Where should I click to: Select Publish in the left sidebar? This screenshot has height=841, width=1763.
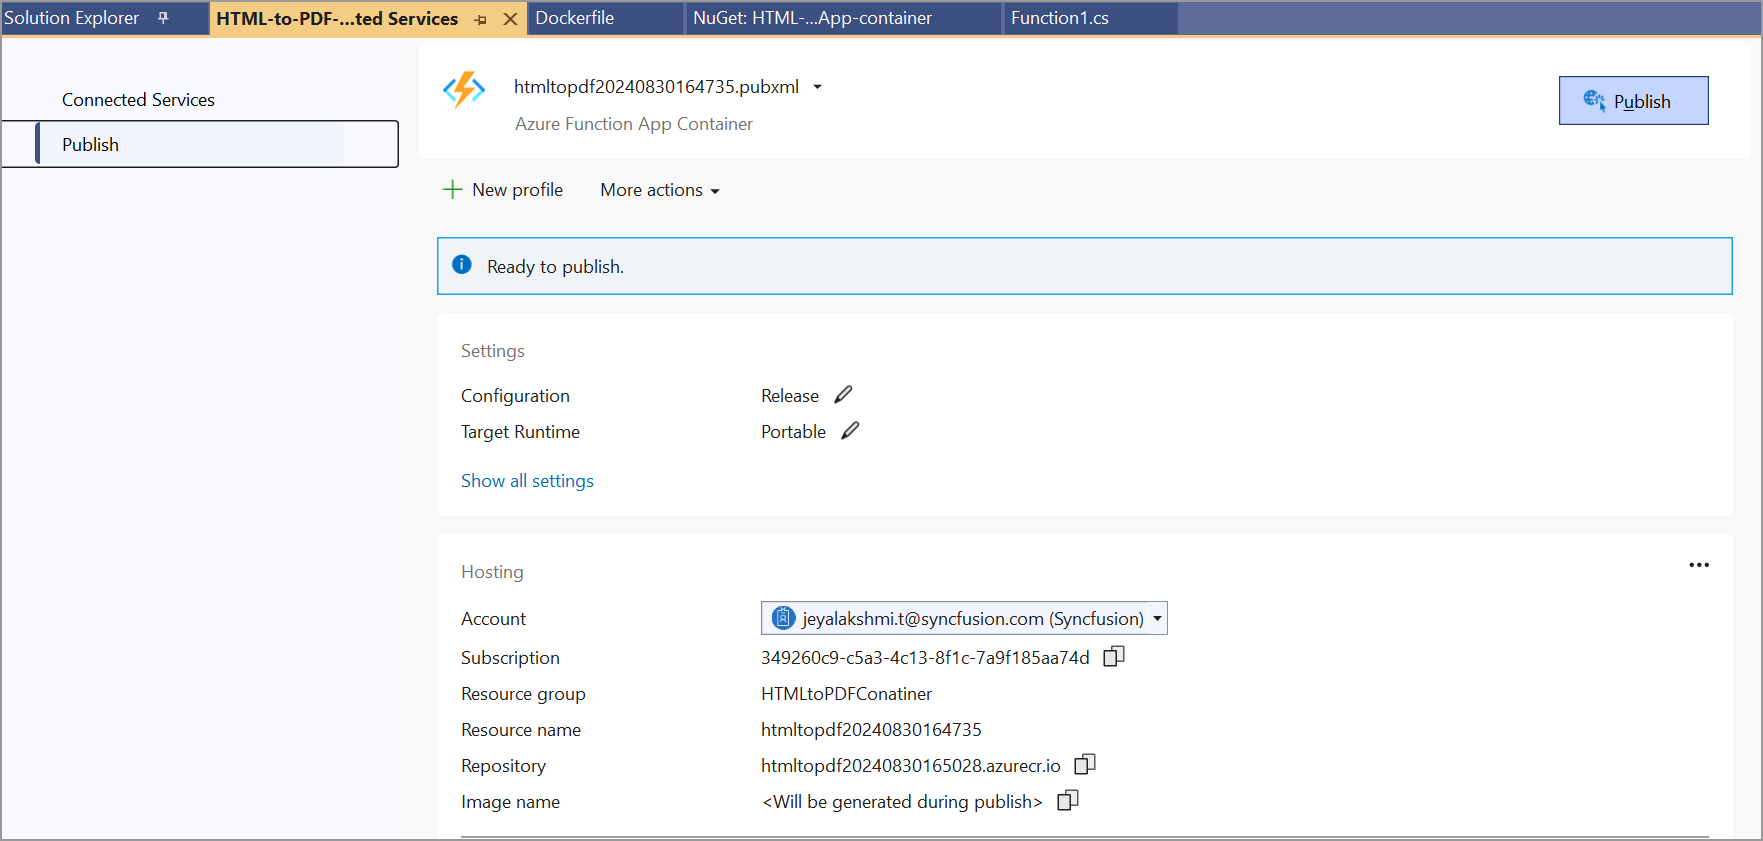pyautogui.click(x=90, y=145)
